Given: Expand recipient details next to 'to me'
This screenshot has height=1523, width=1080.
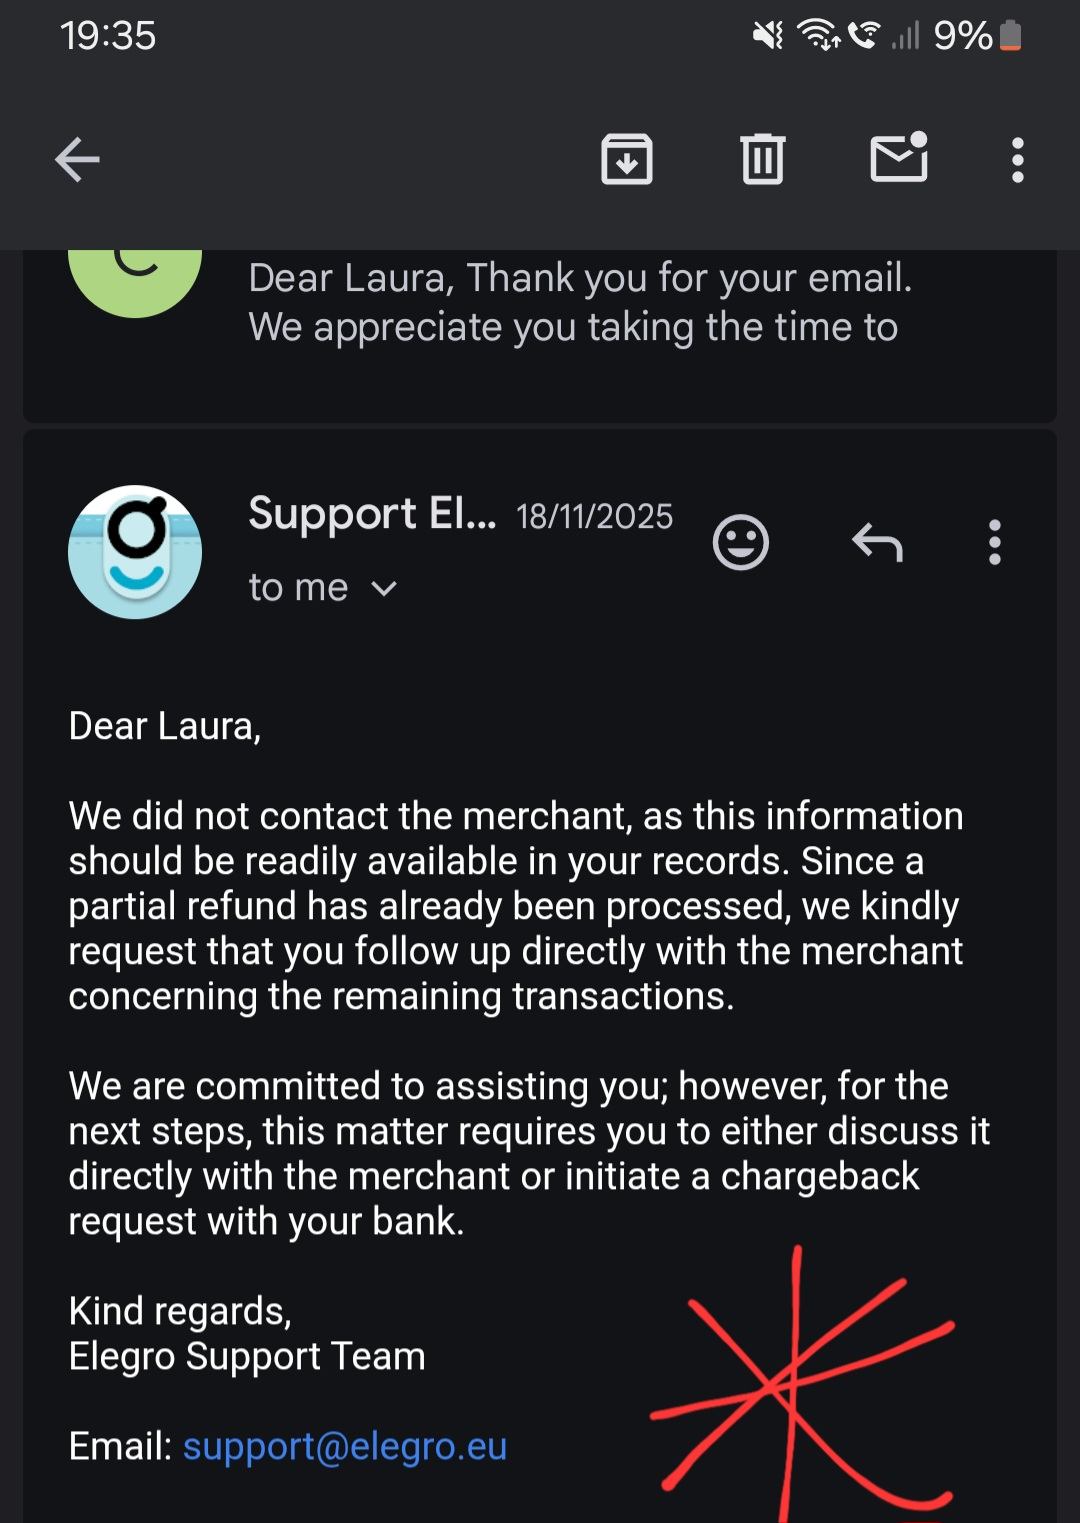Looking at the screenshot, I should pyautogui.click(x=384, y=589).
